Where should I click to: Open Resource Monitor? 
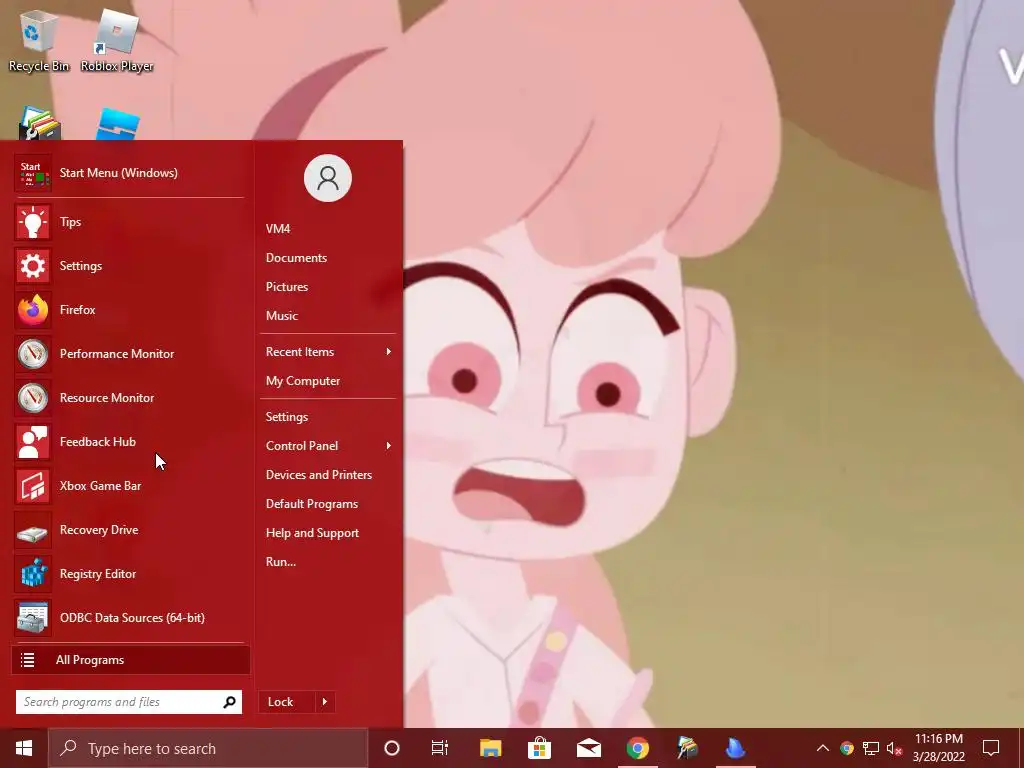(x=129, y=398)
